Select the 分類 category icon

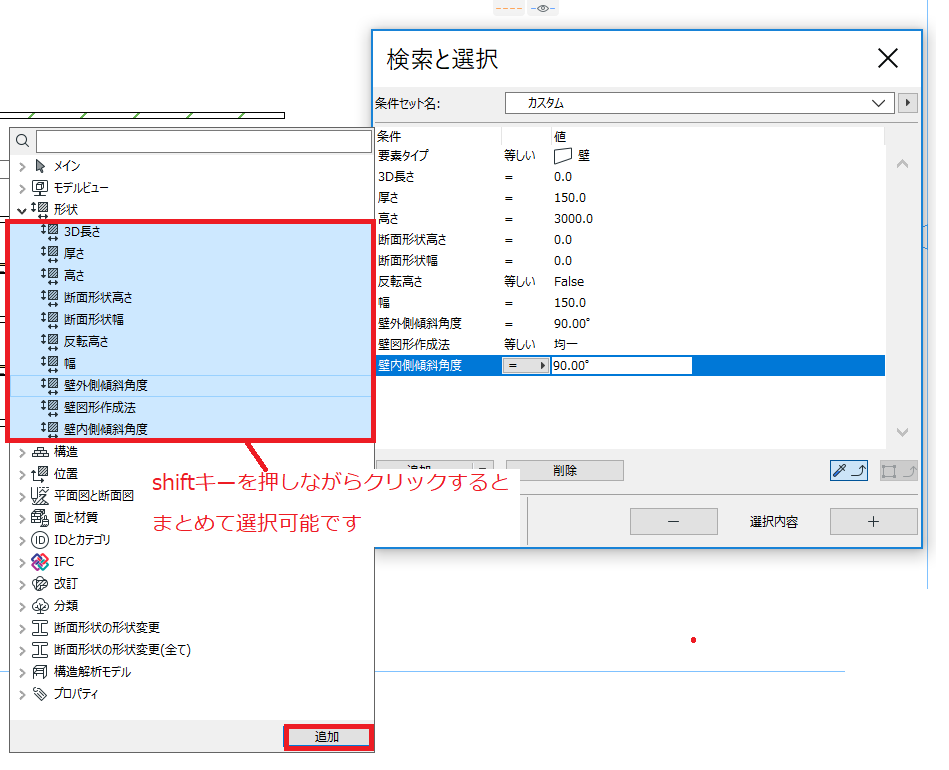point(40,606)
